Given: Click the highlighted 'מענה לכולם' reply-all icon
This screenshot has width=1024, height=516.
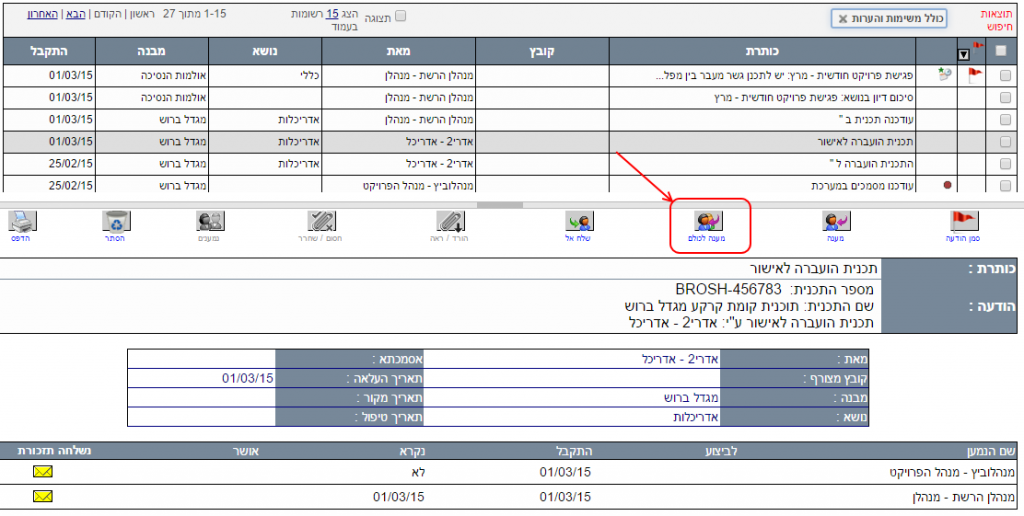Looking at the screenshot, I should [x=708, y=221].
